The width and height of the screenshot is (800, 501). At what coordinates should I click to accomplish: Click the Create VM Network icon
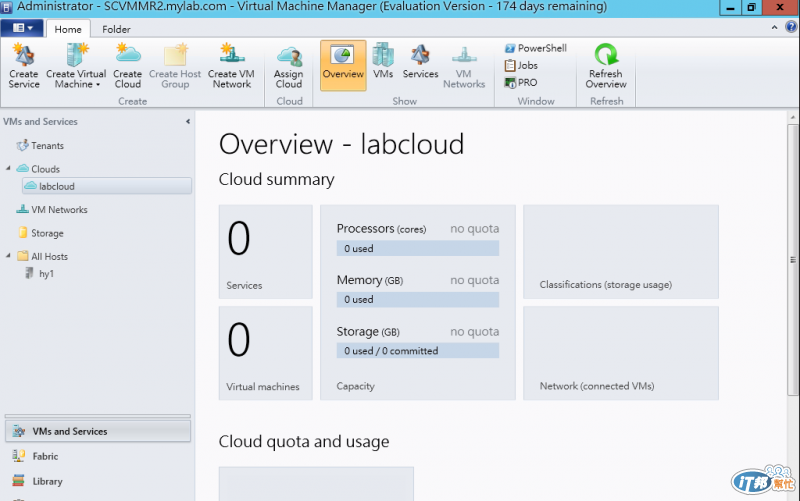point(232,55)
